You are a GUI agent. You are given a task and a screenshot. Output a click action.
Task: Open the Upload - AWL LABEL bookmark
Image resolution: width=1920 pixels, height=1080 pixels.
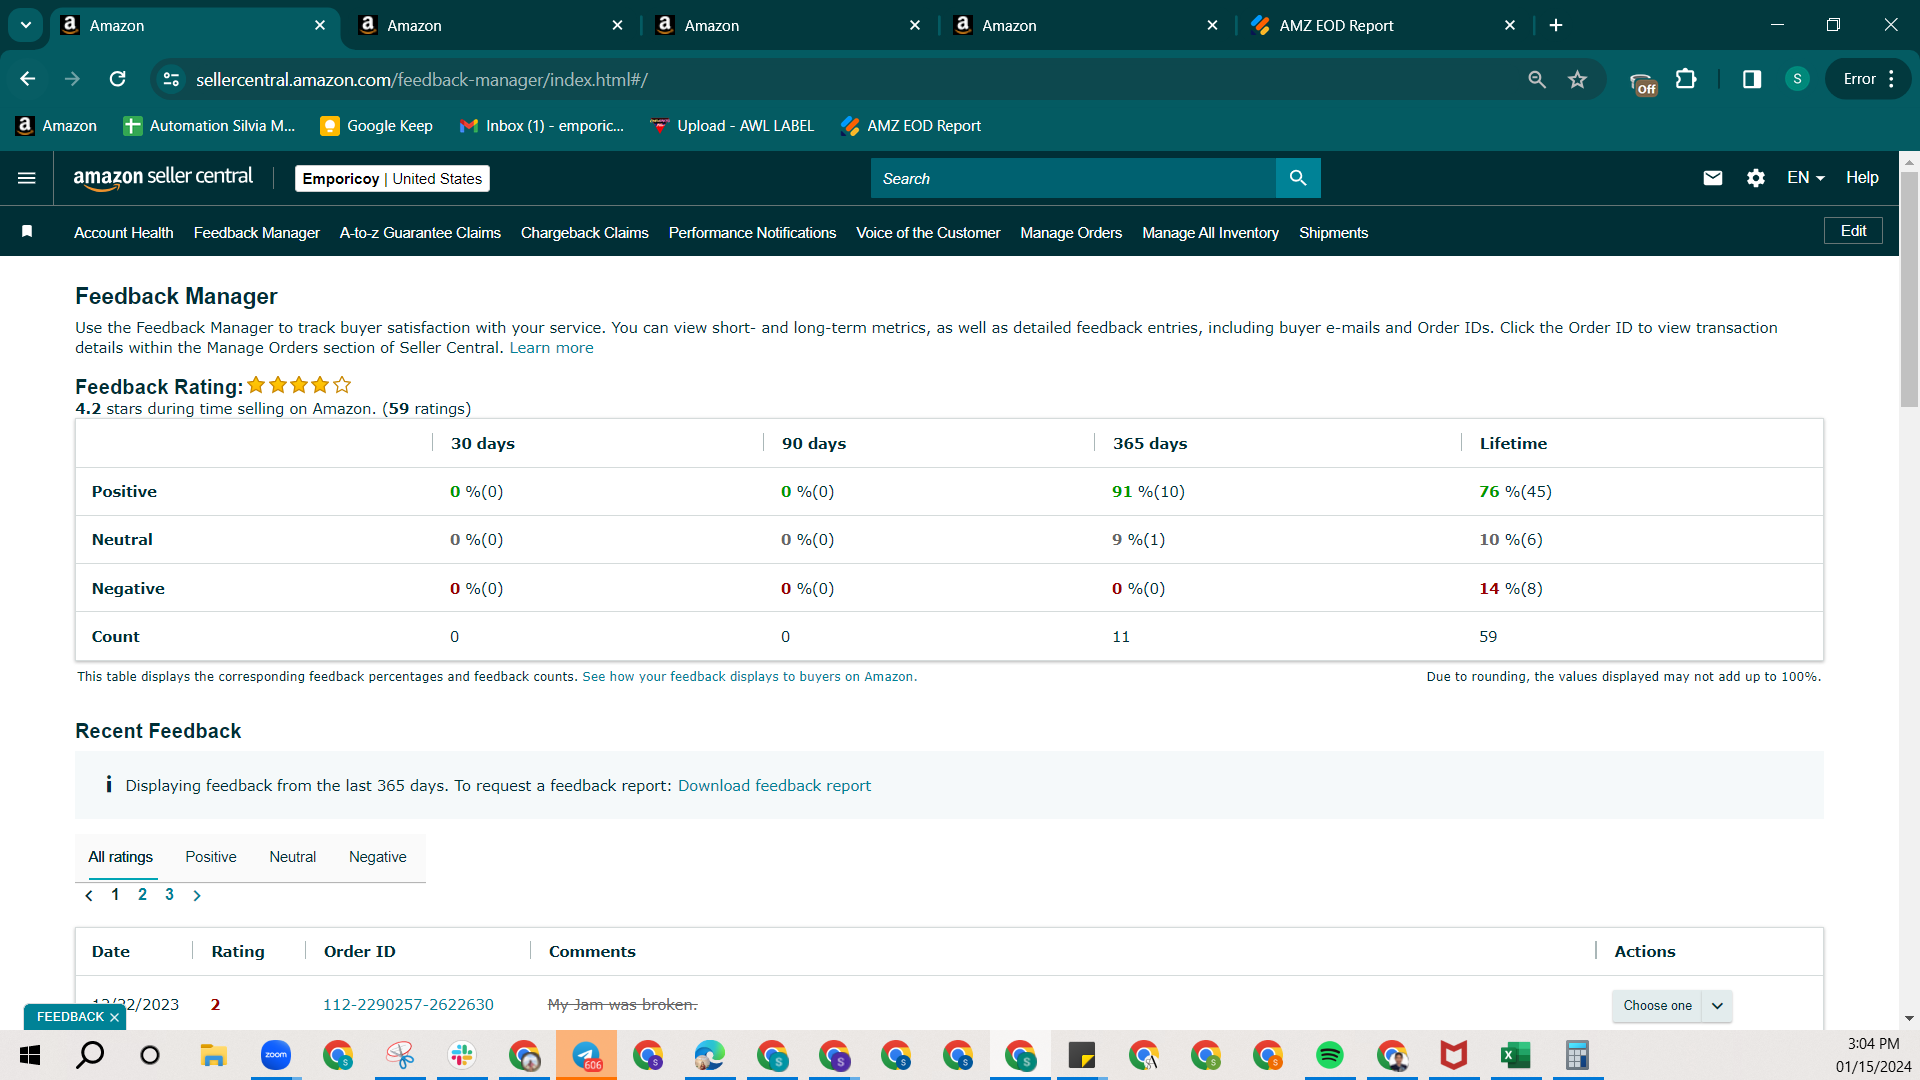pyautogui.click(x=732, y=126)
